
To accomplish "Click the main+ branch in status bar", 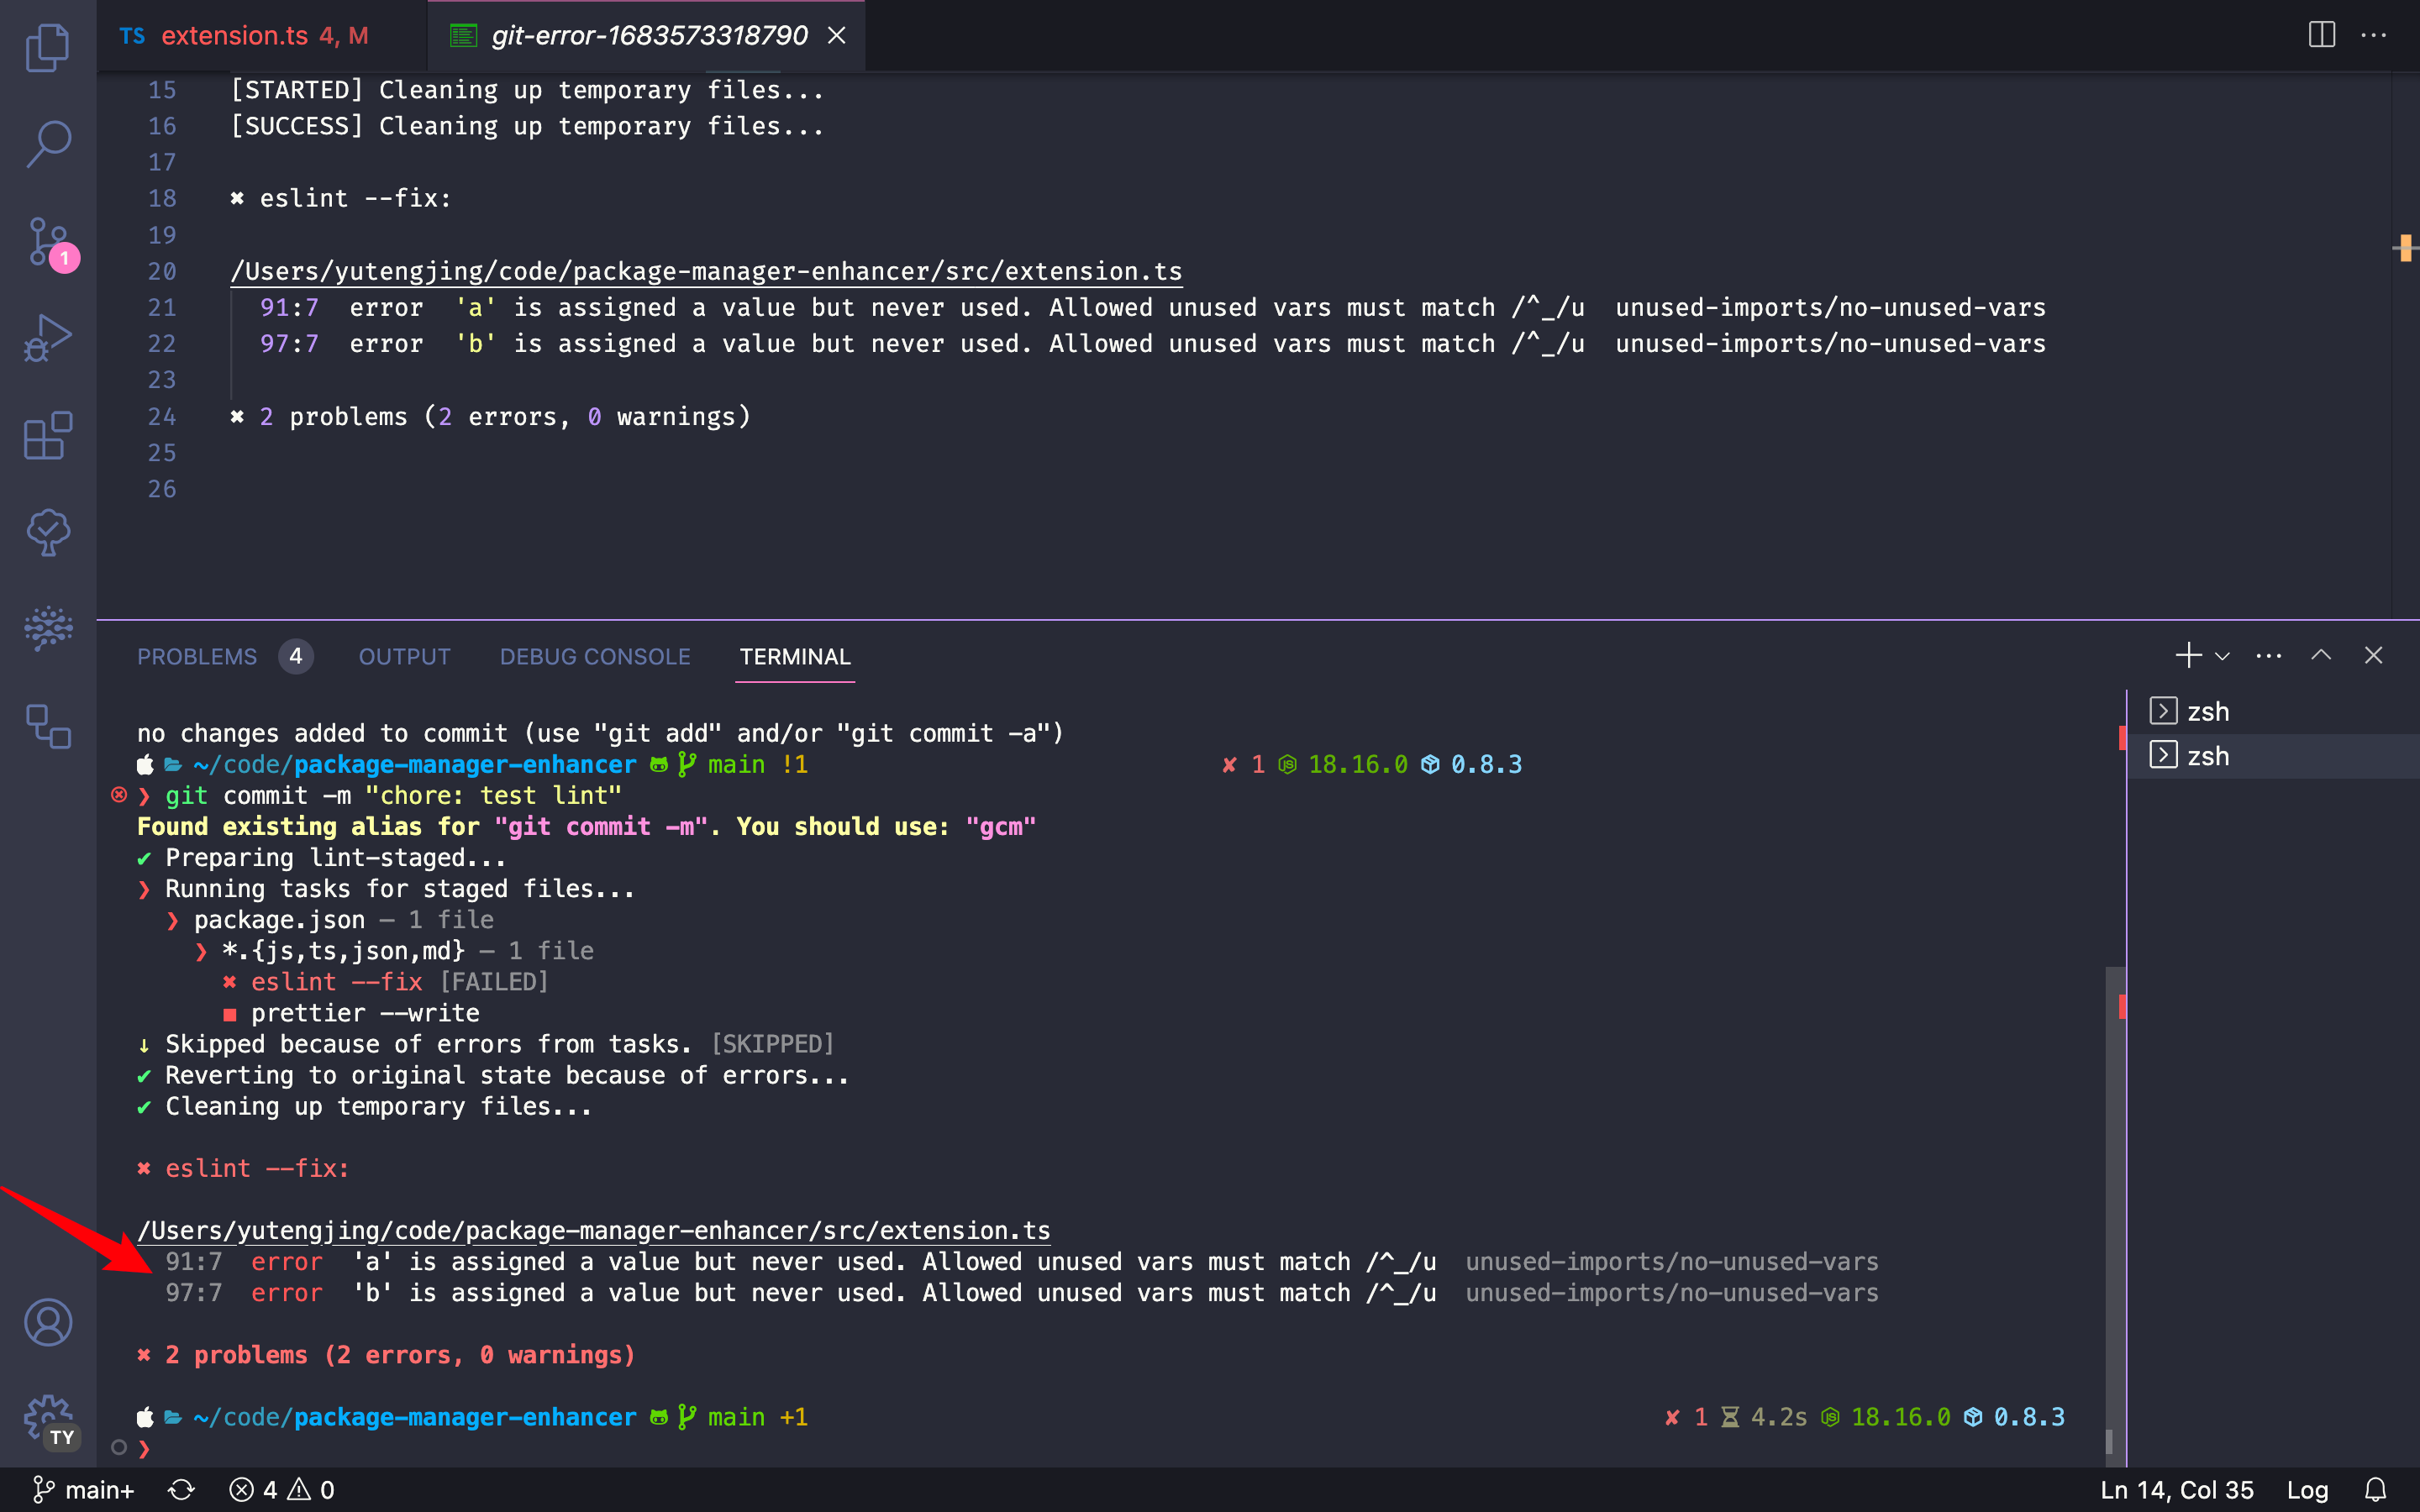I will click(x=84, y=1489).
